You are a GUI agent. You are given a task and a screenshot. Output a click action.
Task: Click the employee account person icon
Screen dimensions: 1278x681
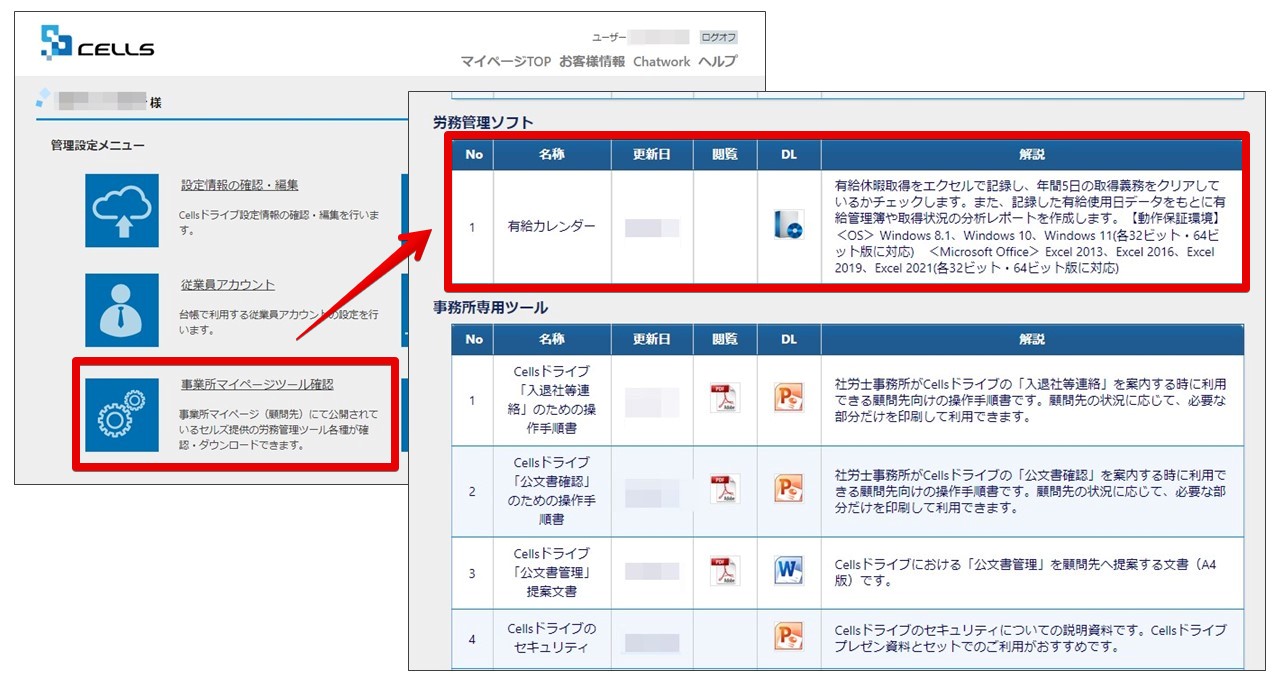point(122,310)
